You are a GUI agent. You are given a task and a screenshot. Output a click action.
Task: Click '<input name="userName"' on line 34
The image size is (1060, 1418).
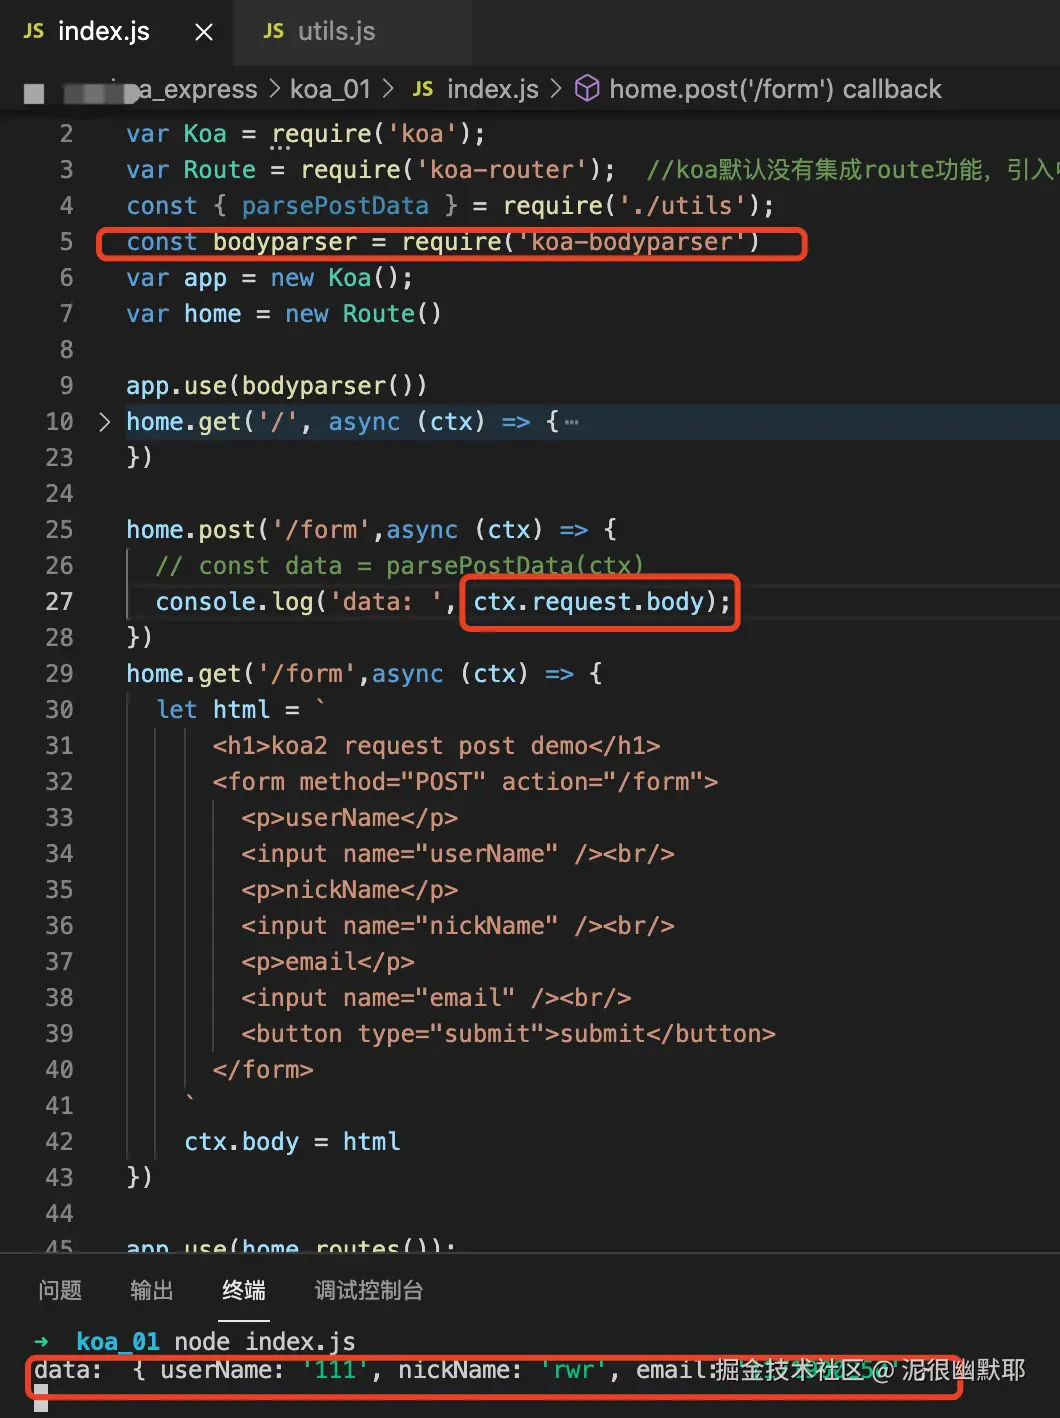coord(400,854)
